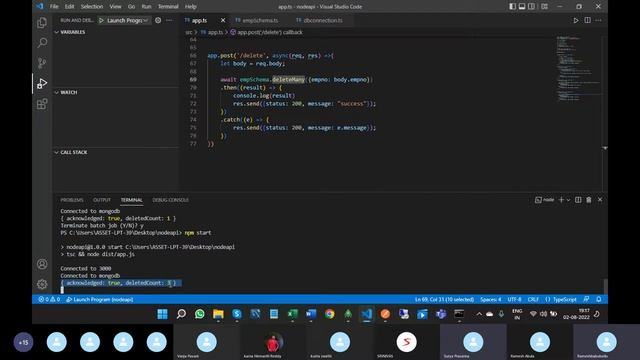Open Windows Start menu
Viewport: 640px width, 360px height.
[x=162, y=313]
